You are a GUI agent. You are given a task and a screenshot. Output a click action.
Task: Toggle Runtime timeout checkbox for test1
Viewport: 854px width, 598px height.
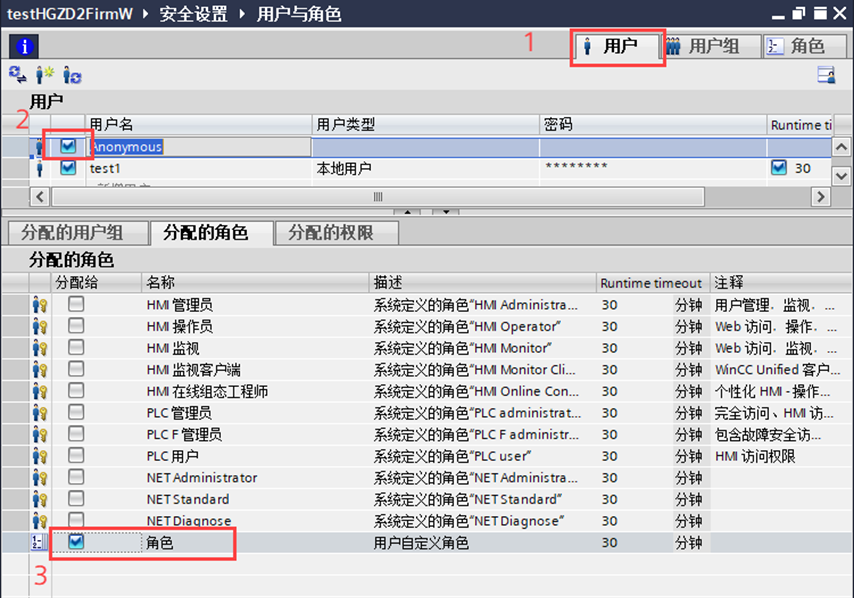pos(779,168)
